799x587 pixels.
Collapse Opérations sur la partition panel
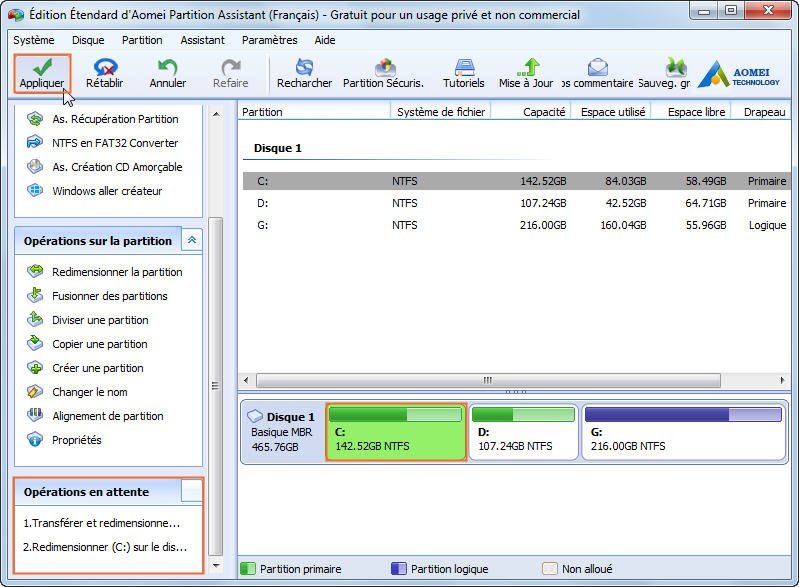[x=192, y=240]
